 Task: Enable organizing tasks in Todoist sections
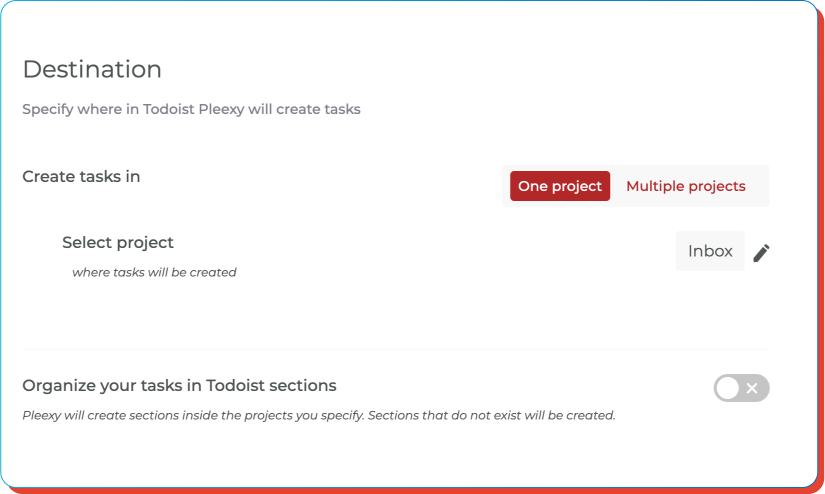point(741,388)
